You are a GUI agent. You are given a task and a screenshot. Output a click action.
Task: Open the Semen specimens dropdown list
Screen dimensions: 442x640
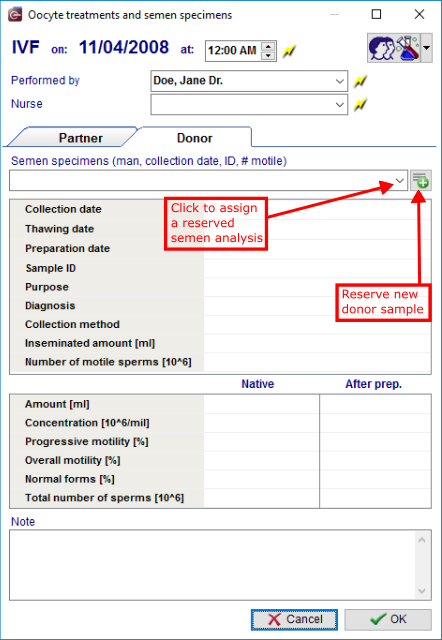(x=400, y=180)
